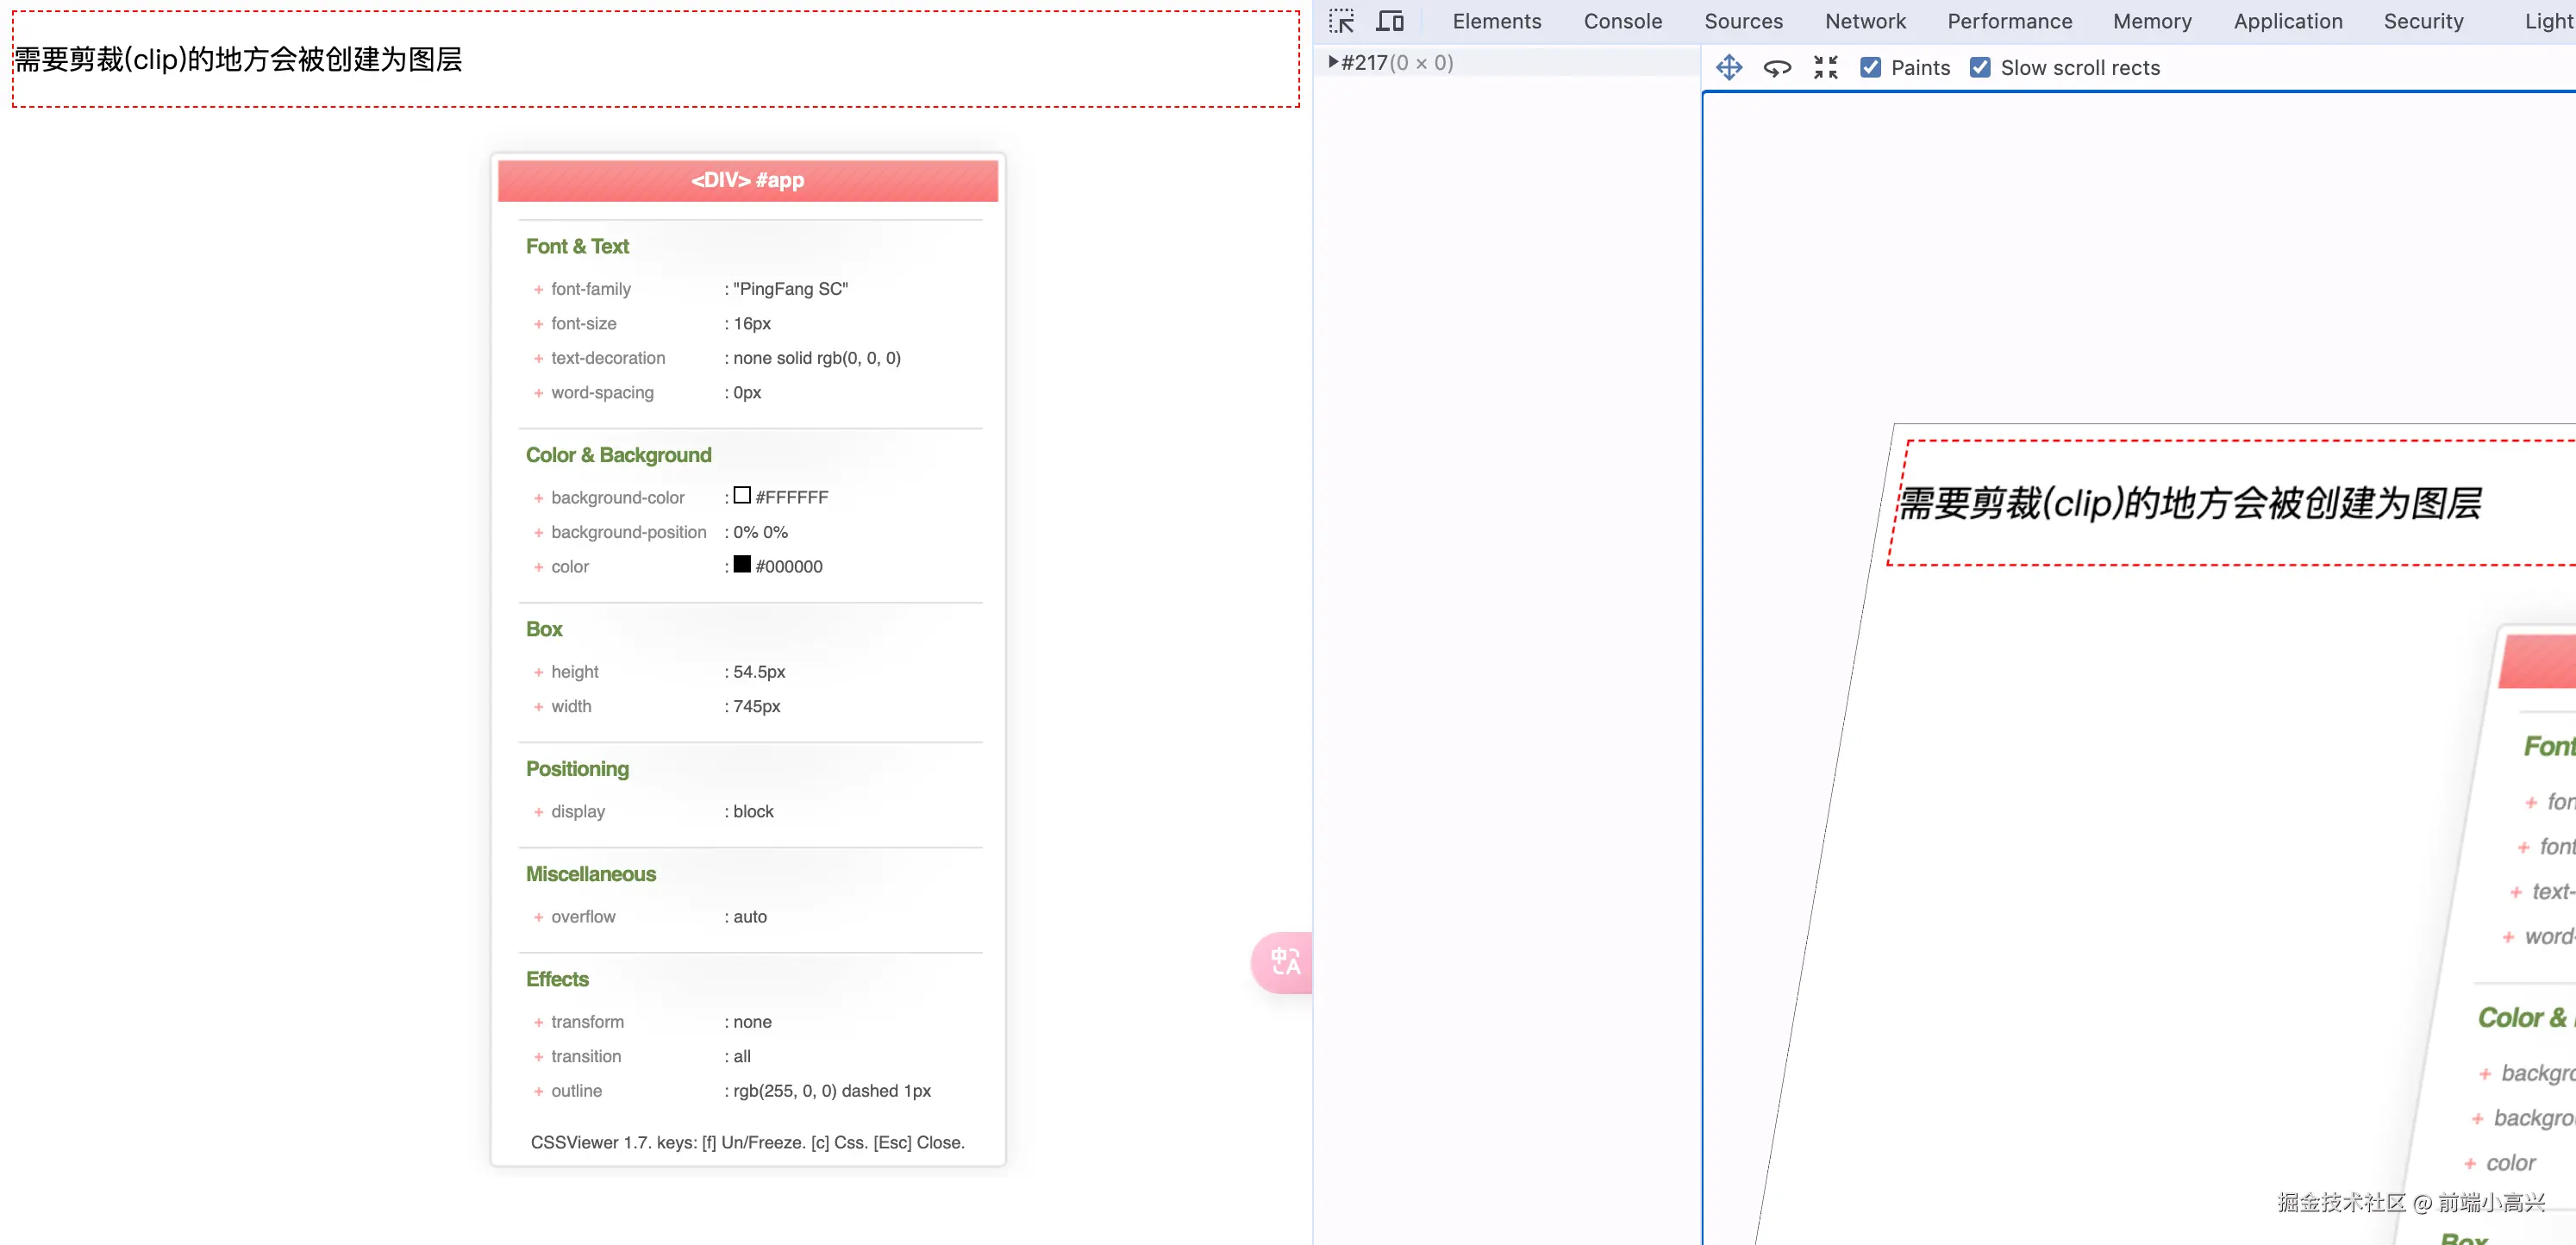
Task: Disable Slow scroll rects checkbox
Action: click(x=1980, y=67)
